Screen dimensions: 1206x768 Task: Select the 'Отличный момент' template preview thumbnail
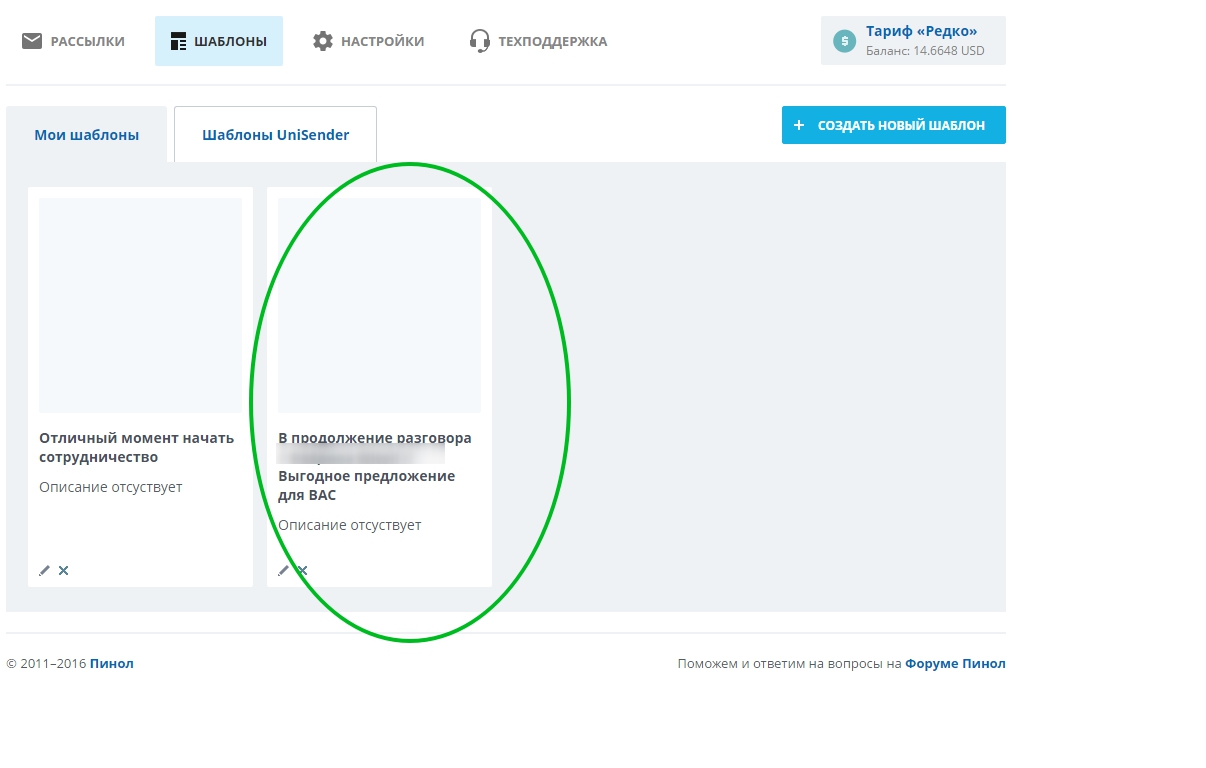(140, 305)
